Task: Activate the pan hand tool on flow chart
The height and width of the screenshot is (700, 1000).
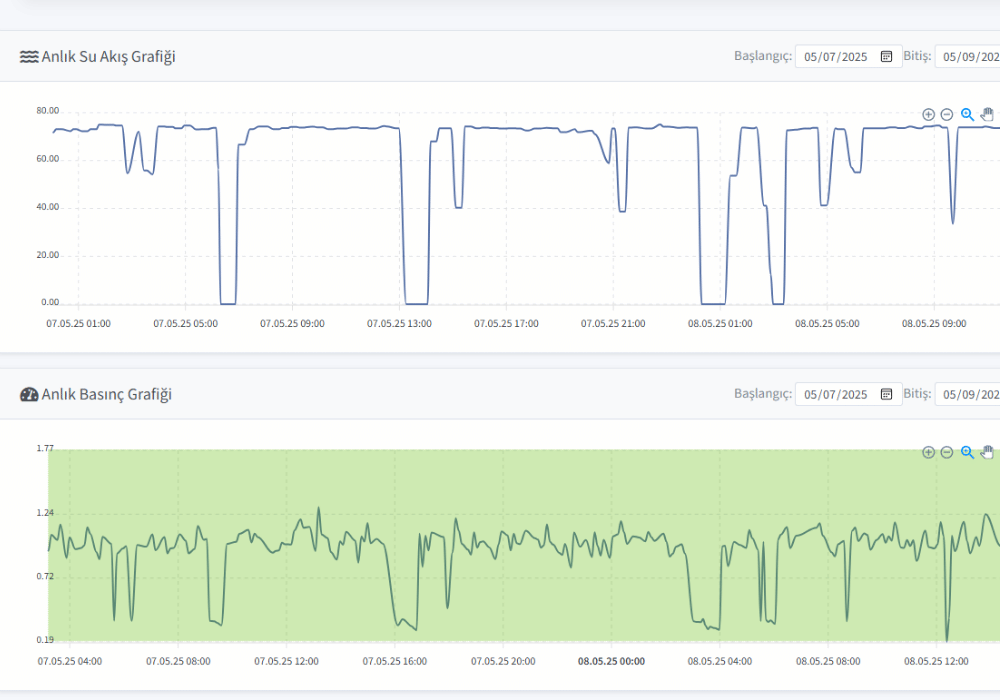Action: click(x=987, y=114)
